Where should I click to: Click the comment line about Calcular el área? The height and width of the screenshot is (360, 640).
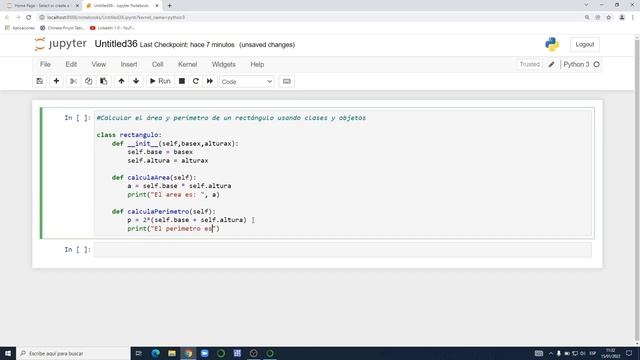pos(231,118)
